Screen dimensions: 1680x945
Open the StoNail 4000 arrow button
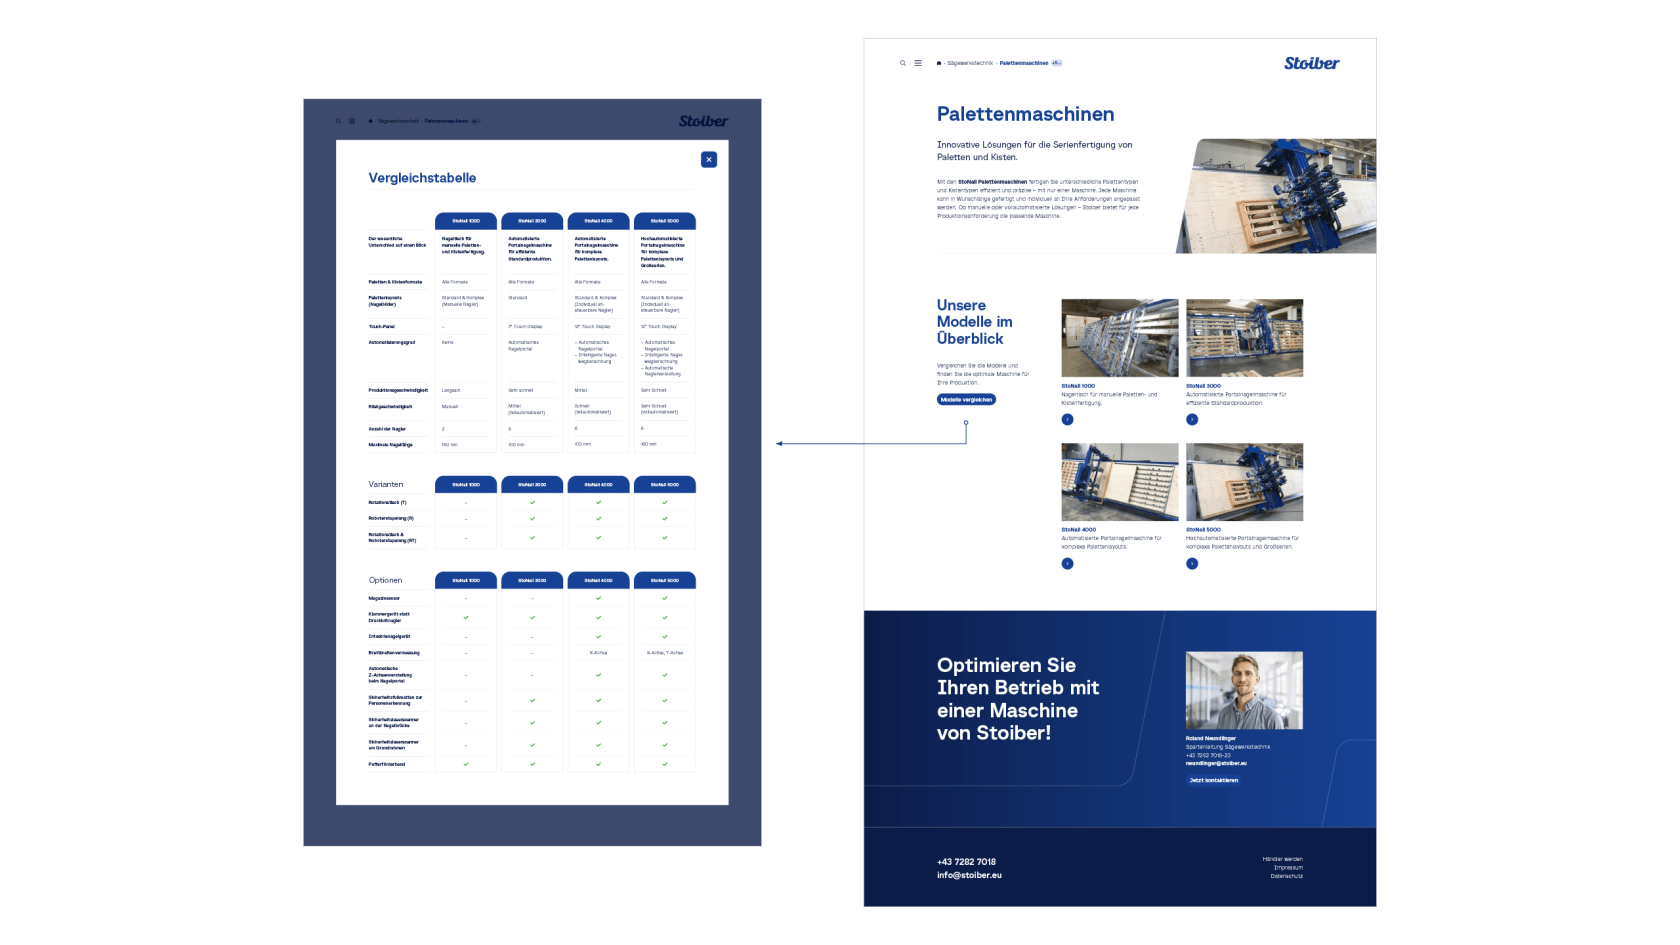(1067, 563)
